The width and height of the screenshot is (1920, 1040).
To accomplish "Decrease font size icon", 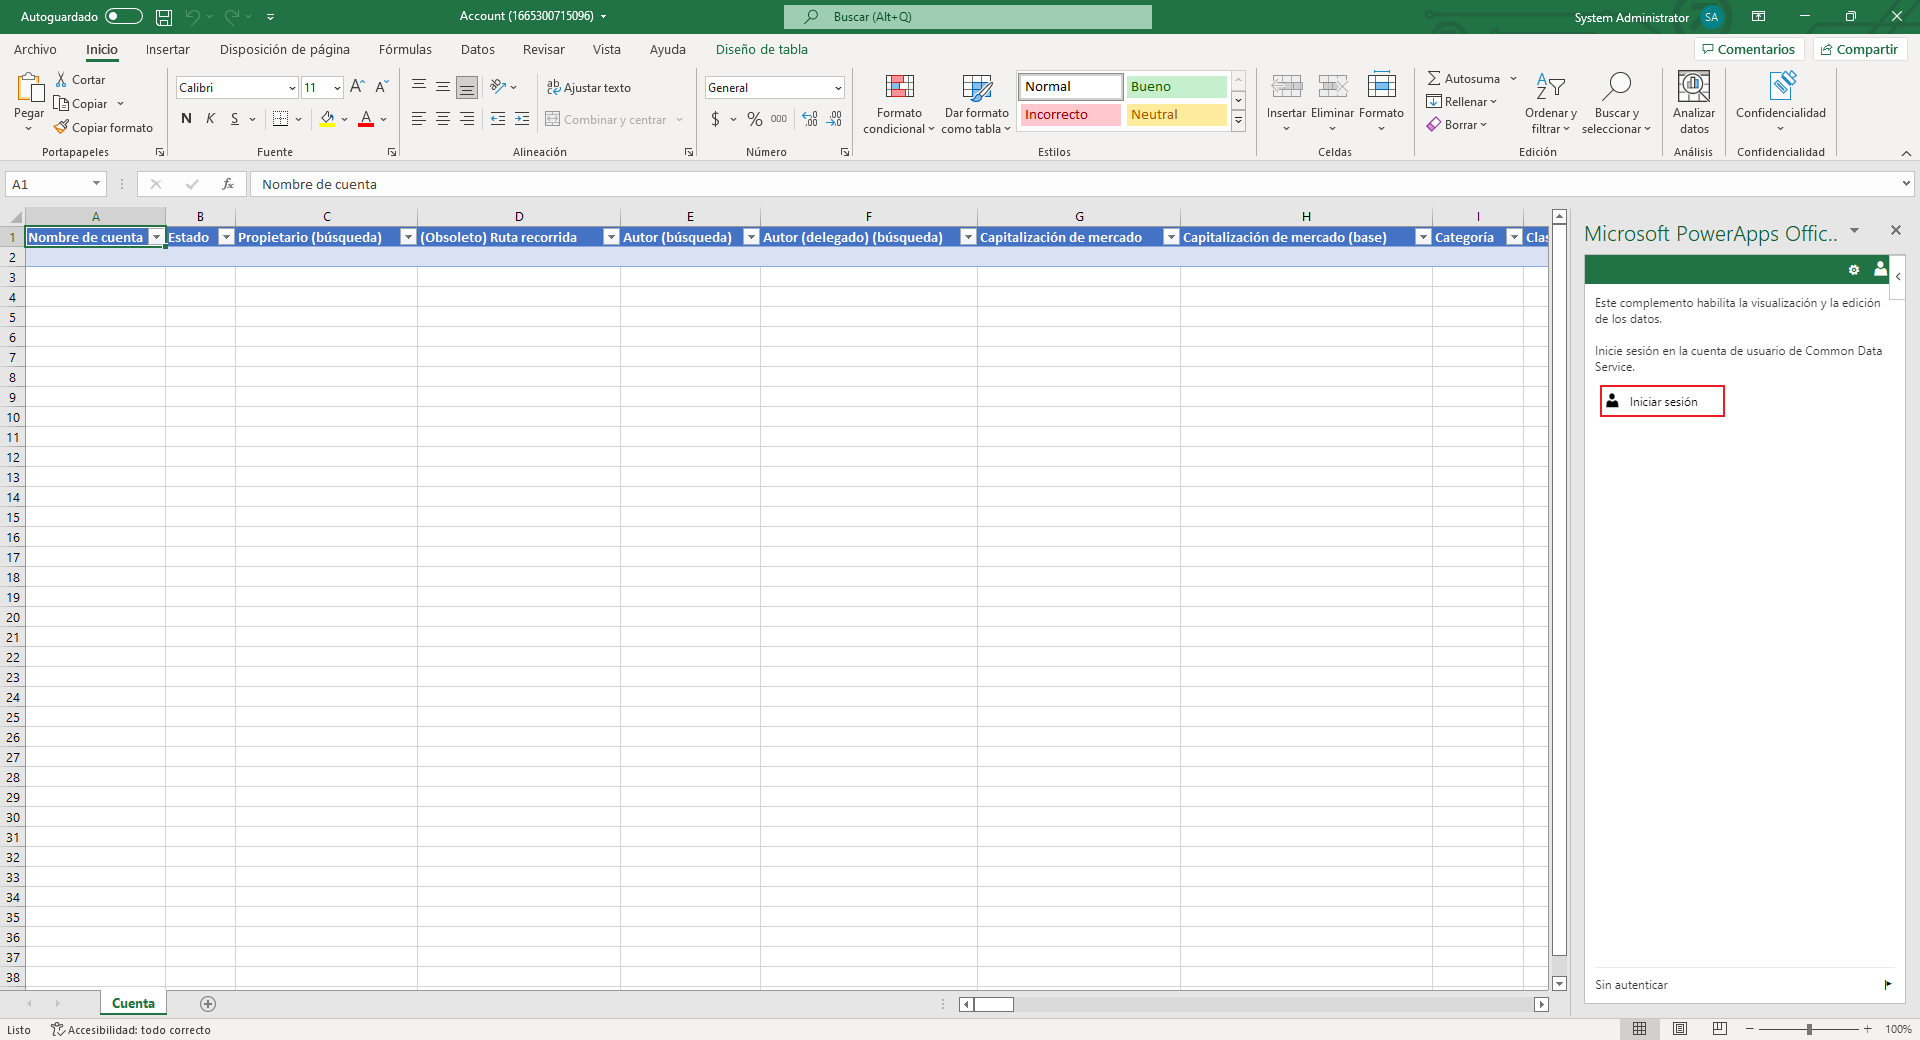I will pos(381,87).
